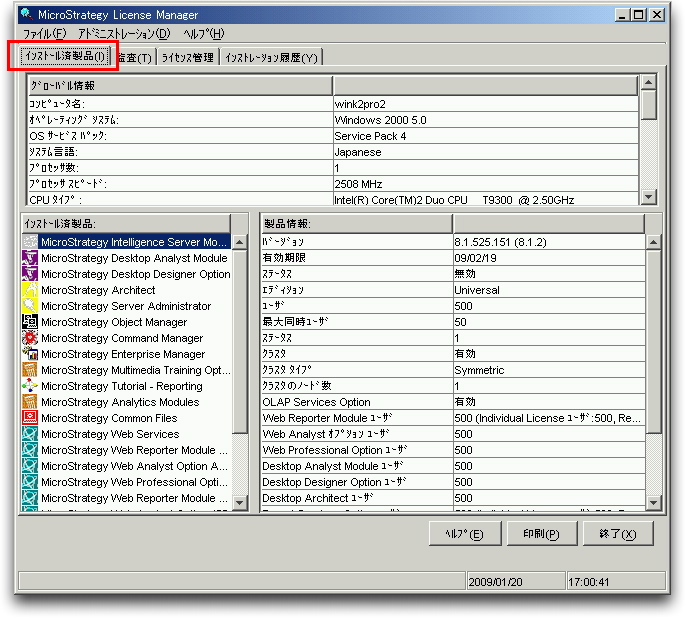
Task: Select MicroStrategy Desktop Designer Option row
Action: pos(135,274)
